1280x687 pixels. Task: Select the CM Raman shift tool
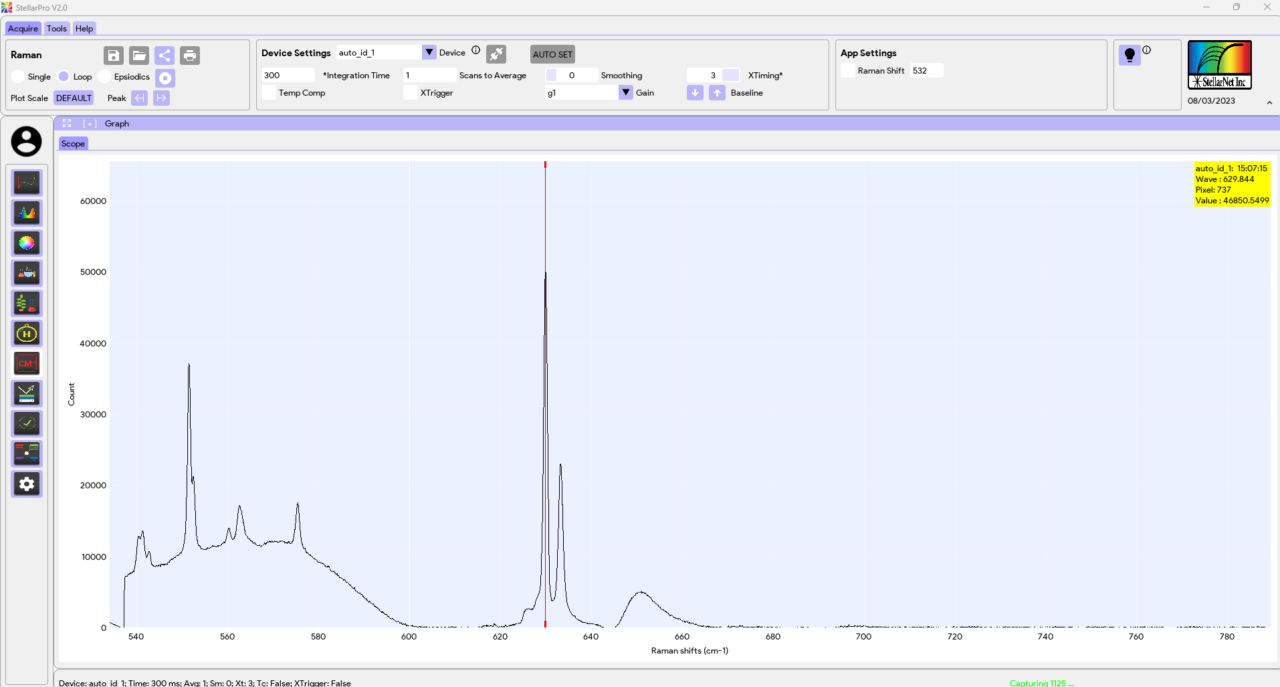coord(26,363)
